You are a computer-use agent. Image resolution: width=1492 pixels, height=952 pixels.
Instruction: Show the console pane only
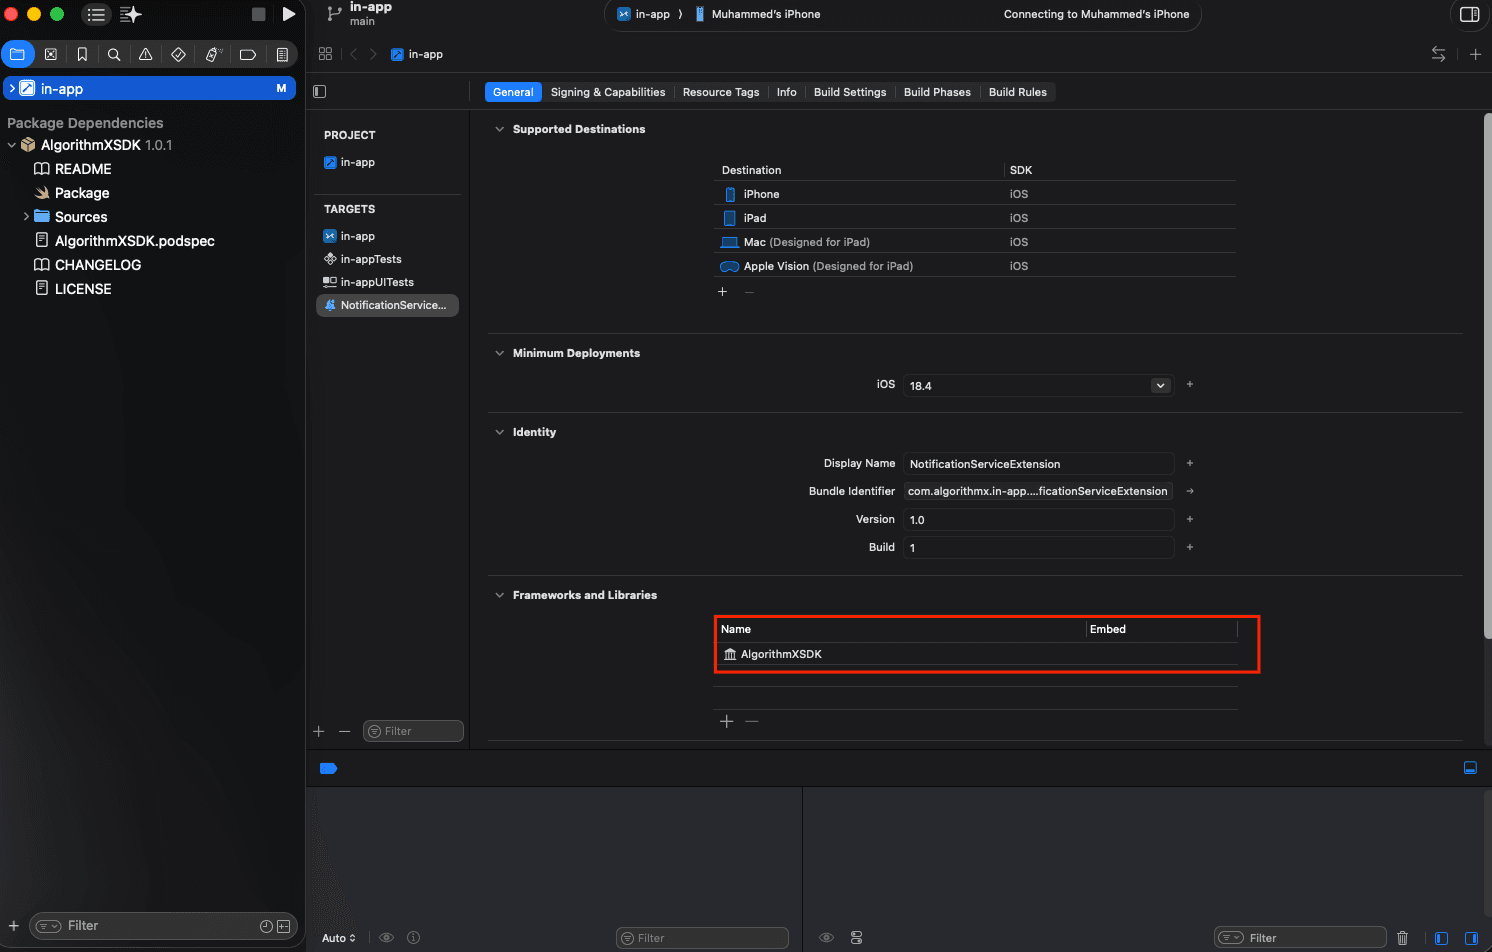[x=1471, y=938]
